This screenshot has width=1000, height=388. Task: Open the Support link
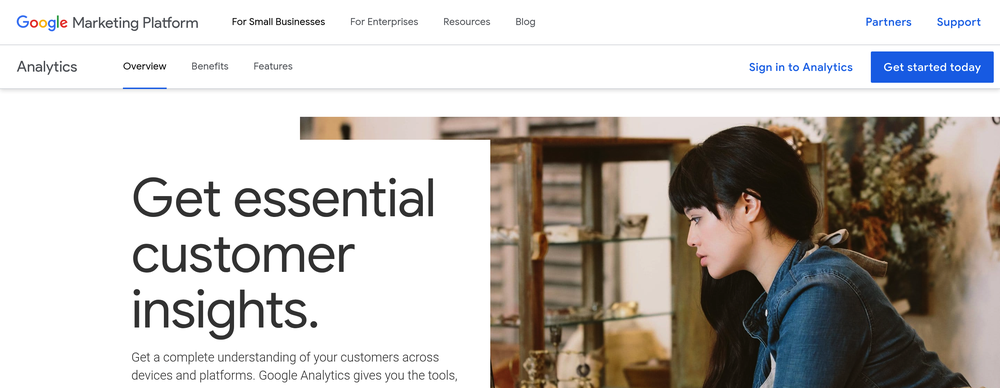(959, 22)
